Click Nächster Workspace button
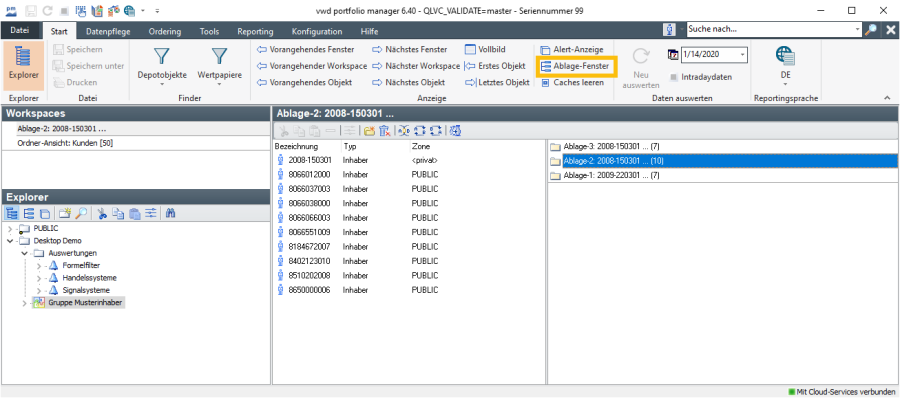This screenshot has width=900, height=398. point(416,67)
